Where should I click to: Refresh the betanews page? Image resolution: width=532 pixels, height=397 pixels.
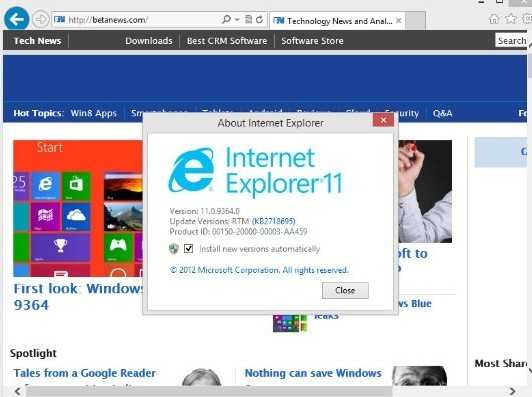point(260,19)
